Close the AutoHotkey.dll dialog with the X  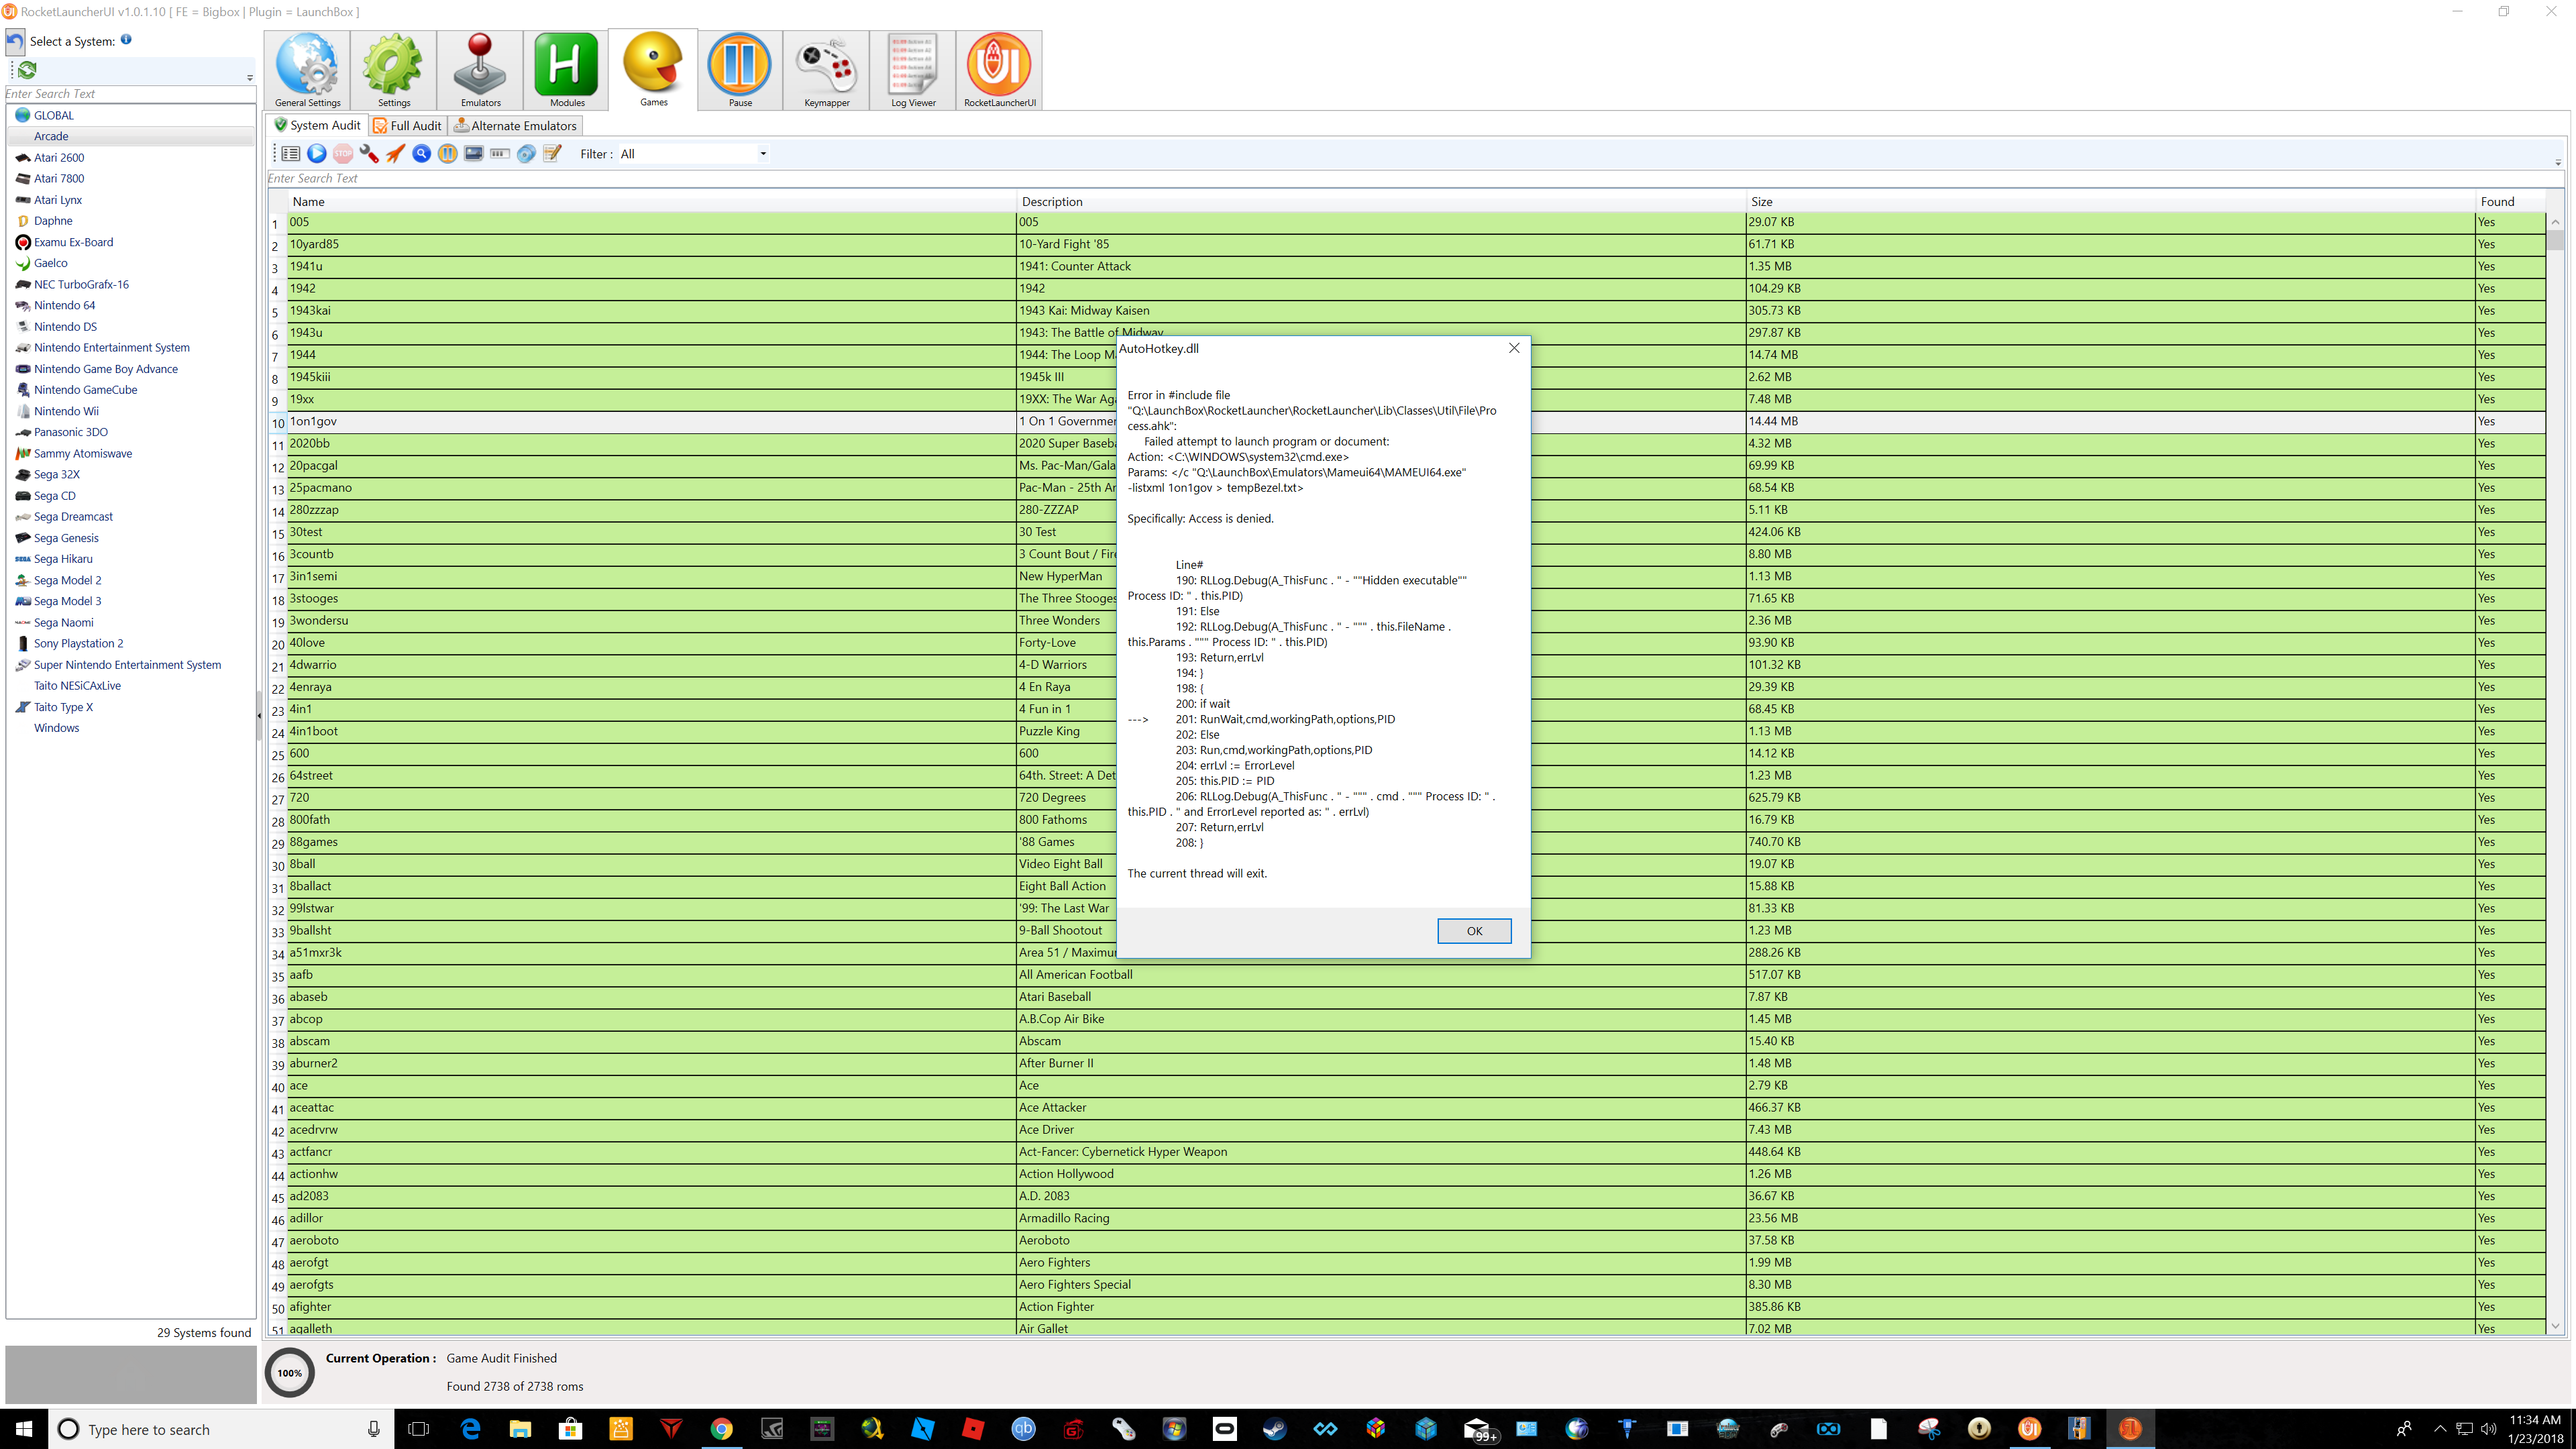tap(1514, 348)
